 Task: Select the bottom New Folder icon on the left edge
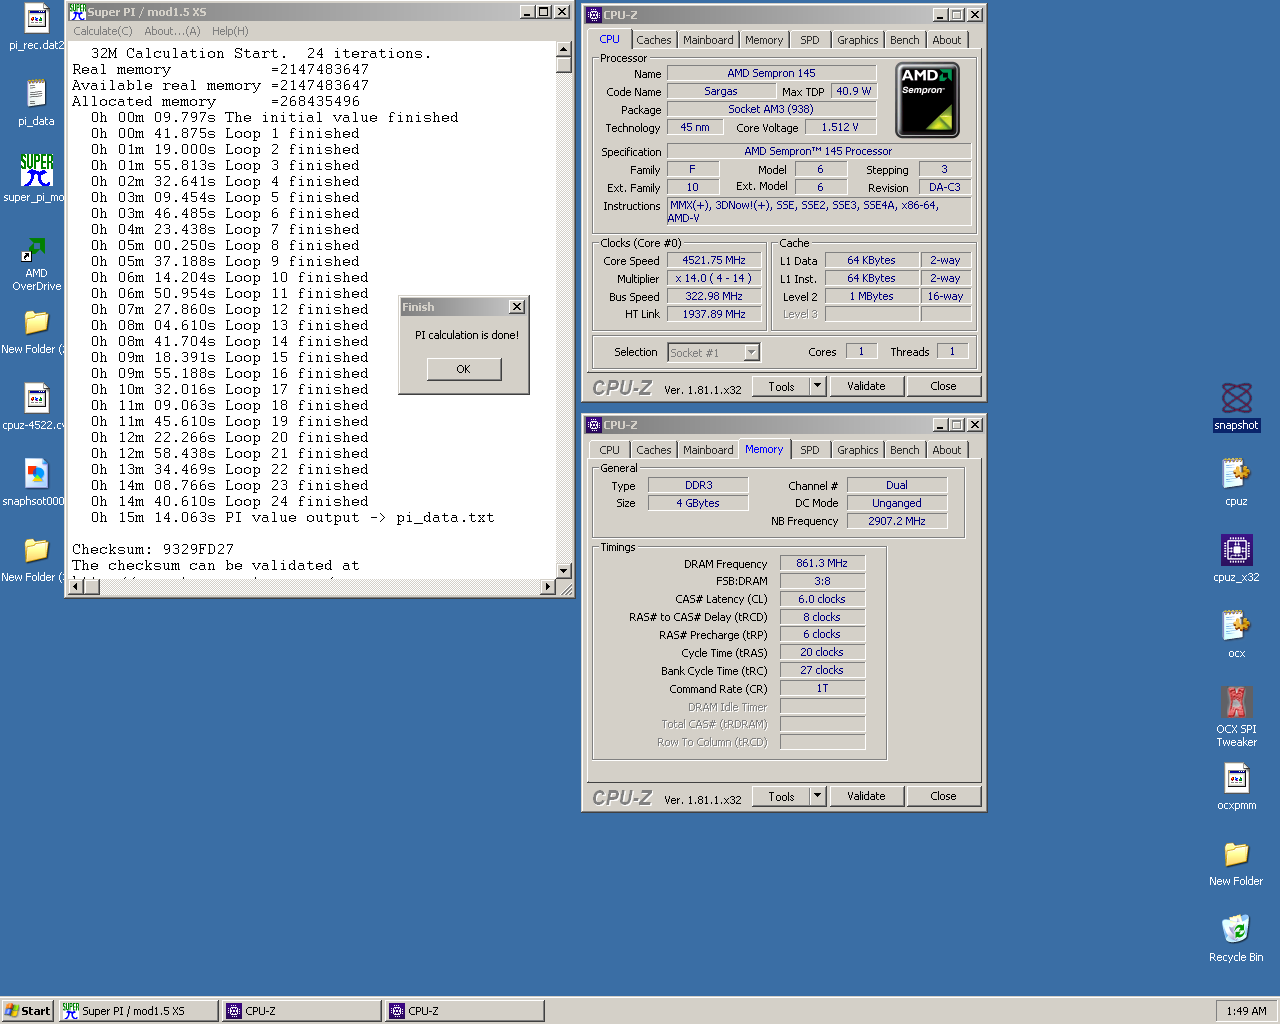(36, 550)
